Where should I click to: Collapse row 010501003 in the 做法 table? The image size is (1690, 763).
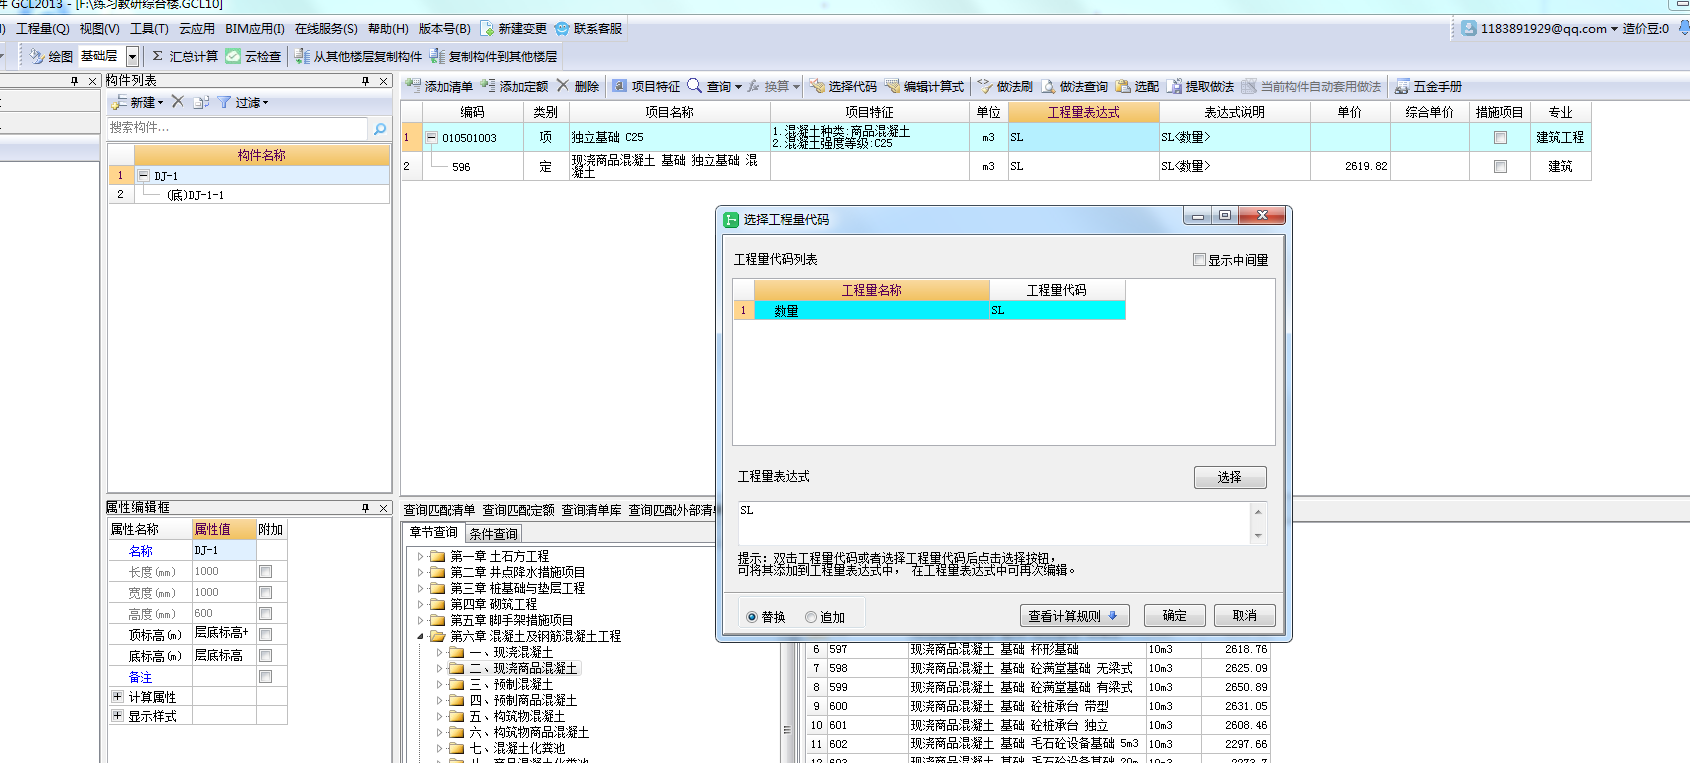(x=431, y=138)
